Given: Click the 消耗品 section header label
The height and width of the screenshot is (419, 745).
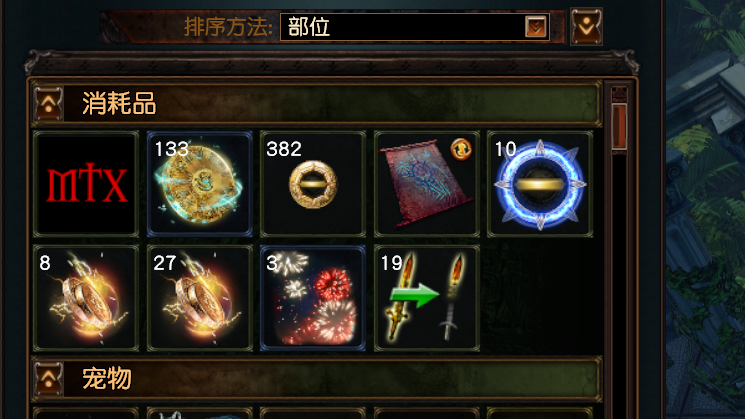Looking at the screenshot, I should pos(119,103).
